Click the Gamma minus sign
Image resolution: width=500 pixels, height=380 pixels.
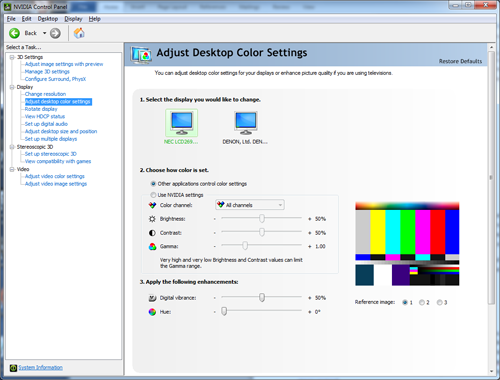[215, 247]
